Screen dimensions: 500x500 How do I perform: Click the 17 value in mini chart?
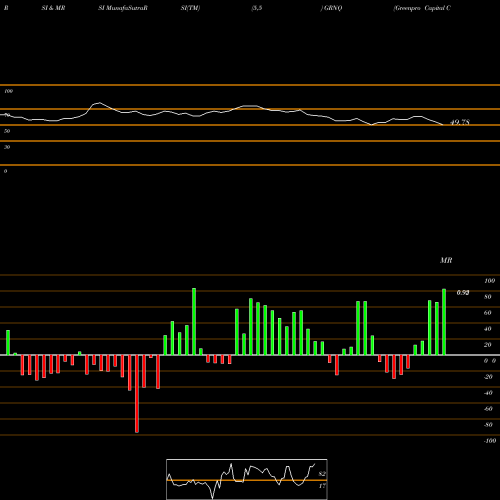[322, 486]
